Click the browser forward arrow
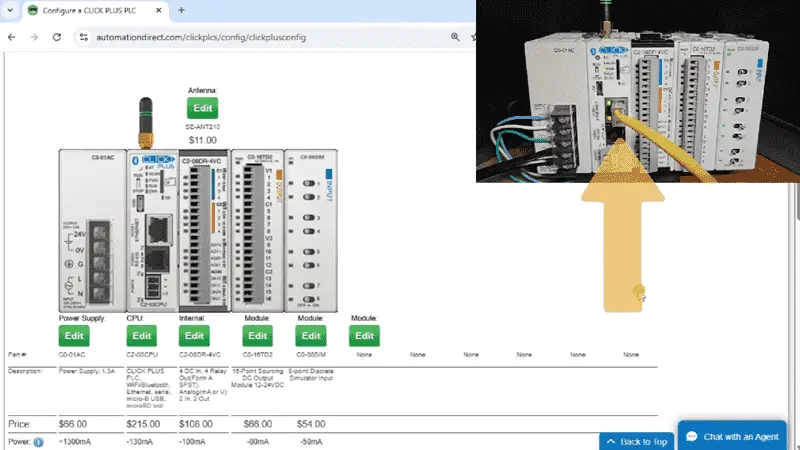Viewport: 800px width, 450px height. 34,37
